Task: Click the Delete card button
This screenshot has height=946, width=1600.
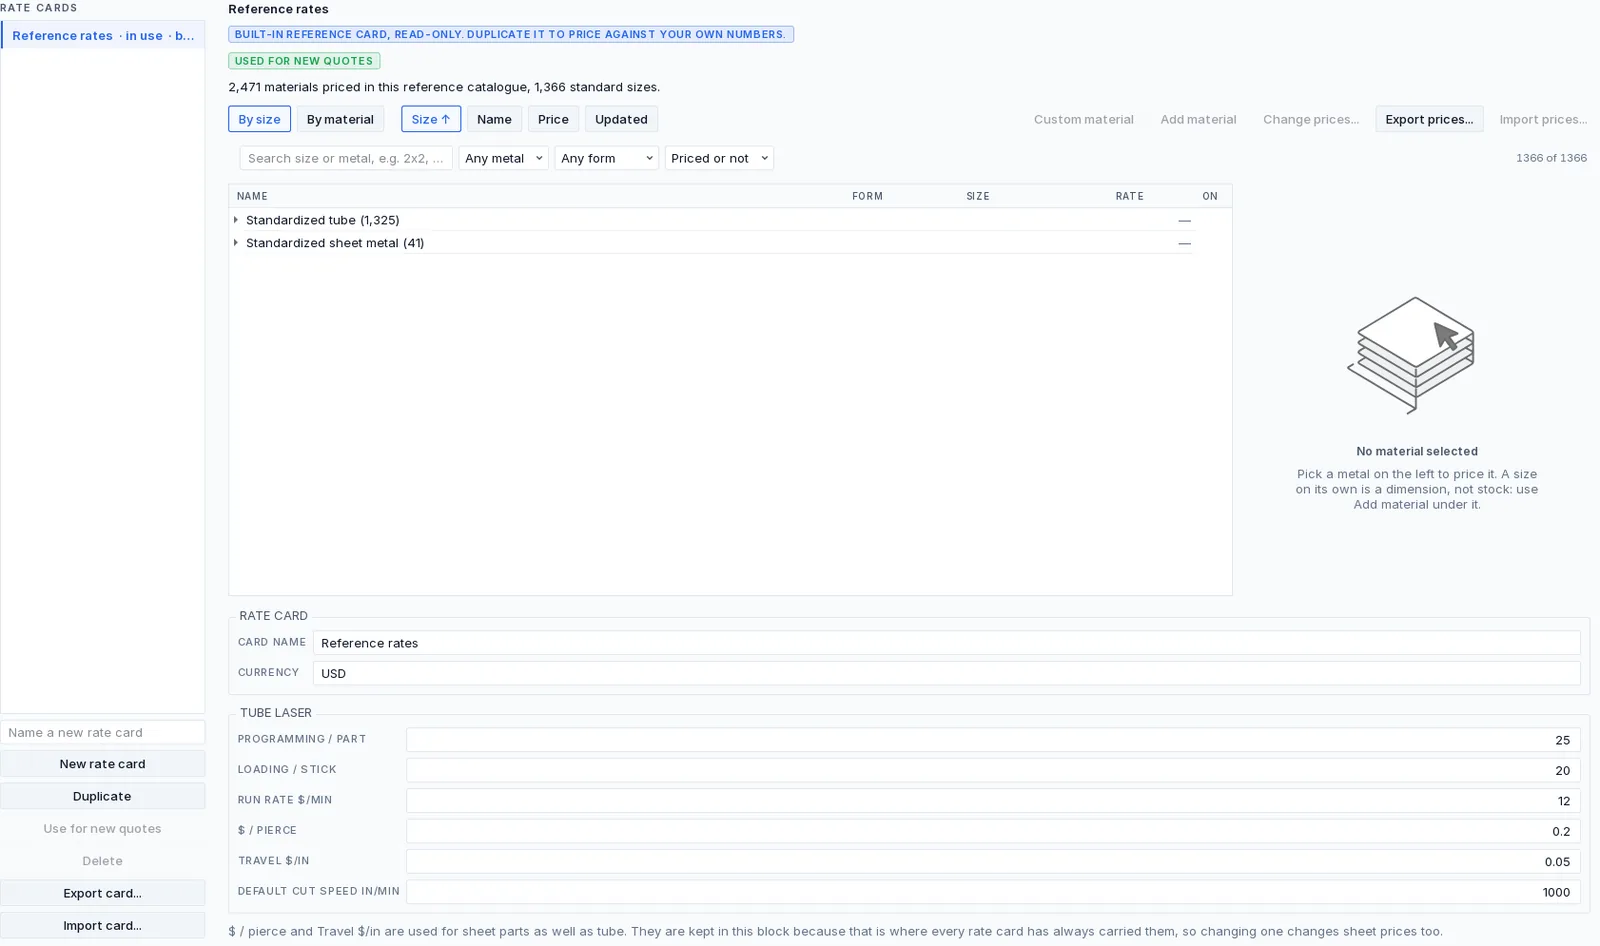Action: tap(102, 861)
